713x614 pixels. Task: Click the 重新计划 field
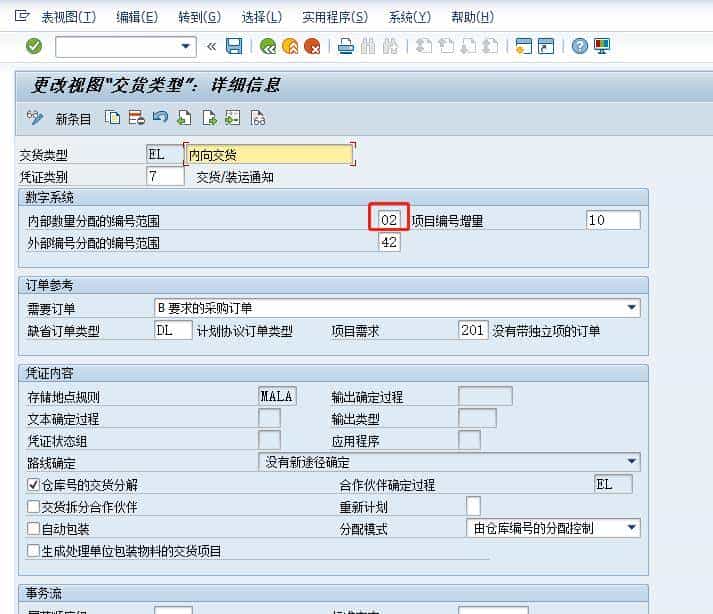click(473, 506)
